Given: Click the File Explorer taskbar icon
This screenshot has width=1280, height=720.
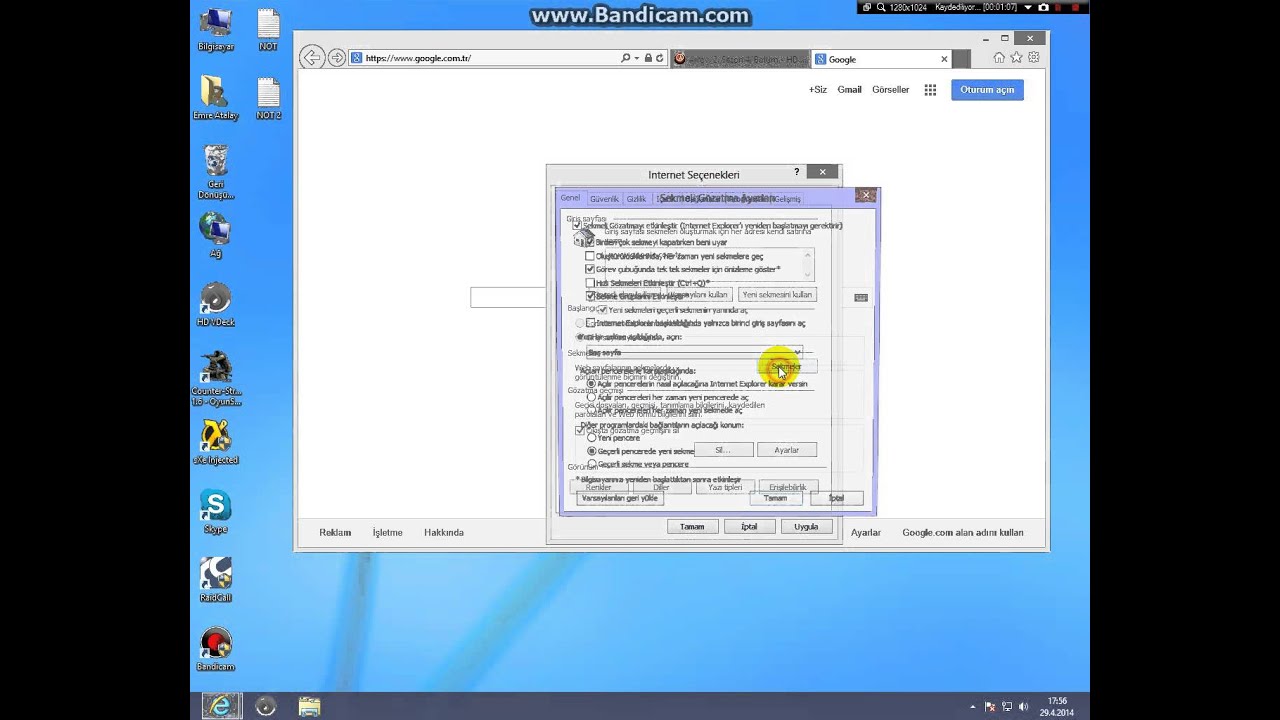Looking at the screenshot, I should [x=309, y=706].
